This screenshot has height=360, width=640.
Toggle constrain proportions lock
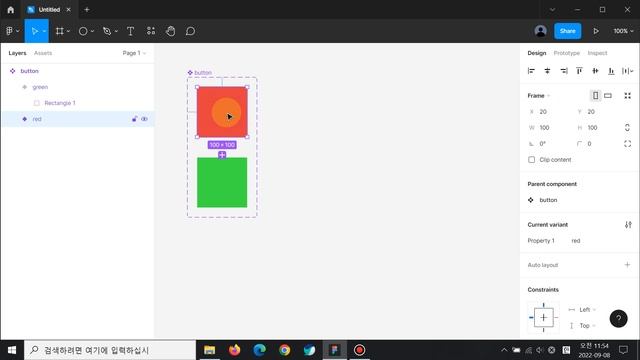[x=627, y=128]
